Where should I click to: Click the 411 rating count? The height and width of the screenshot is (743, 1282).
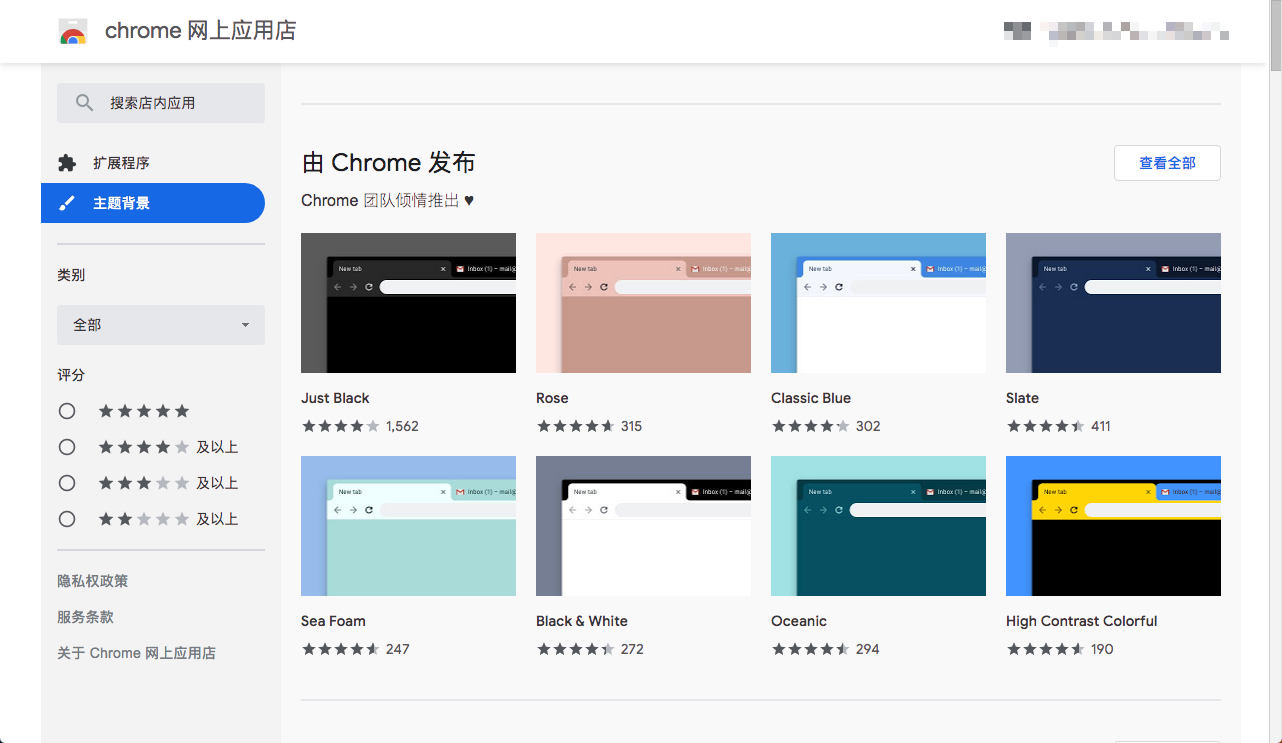pos(1101,426)
